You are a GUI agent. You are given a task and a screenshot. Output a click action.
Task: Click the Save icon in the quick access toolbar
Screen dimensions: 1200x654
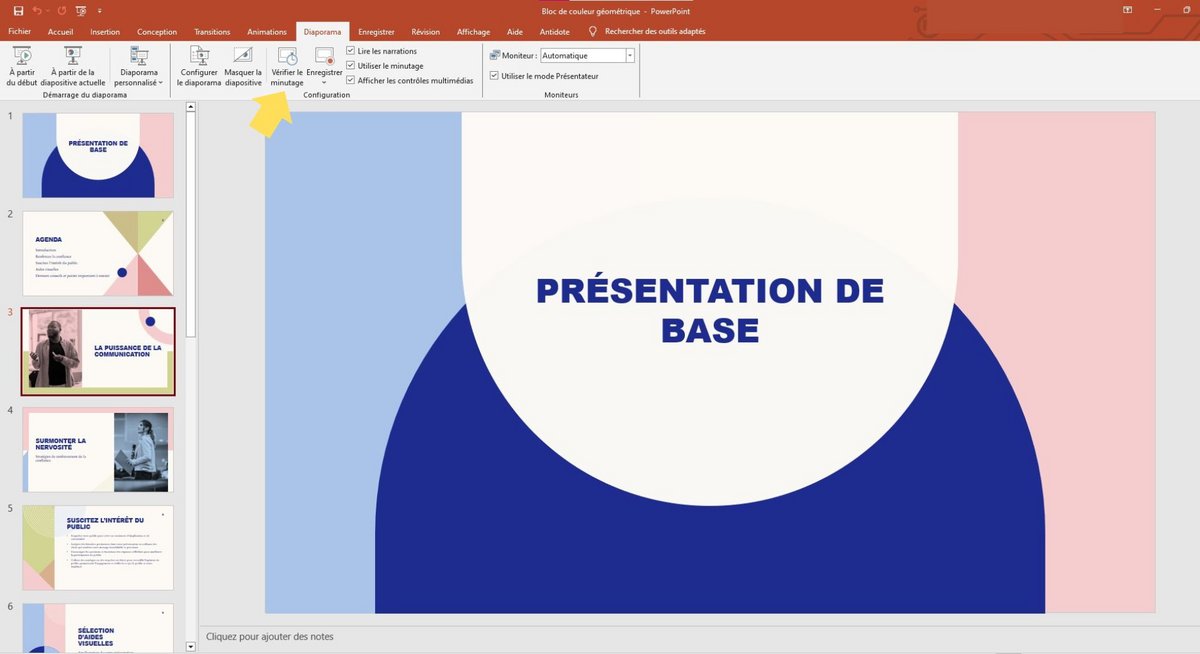pyautogui.click(x=18, y=11)
